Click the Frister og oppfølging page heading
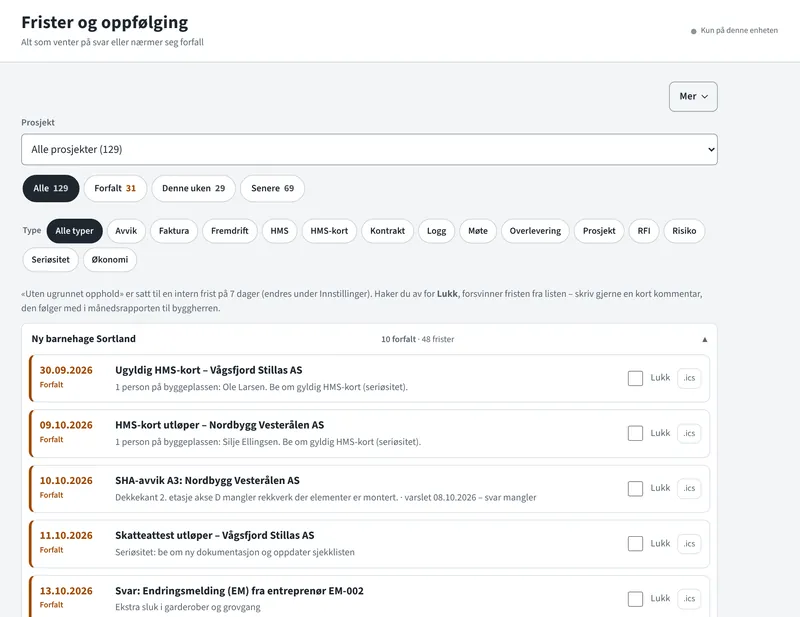This screenshot has width=800, height=617. tap(105, 22)
